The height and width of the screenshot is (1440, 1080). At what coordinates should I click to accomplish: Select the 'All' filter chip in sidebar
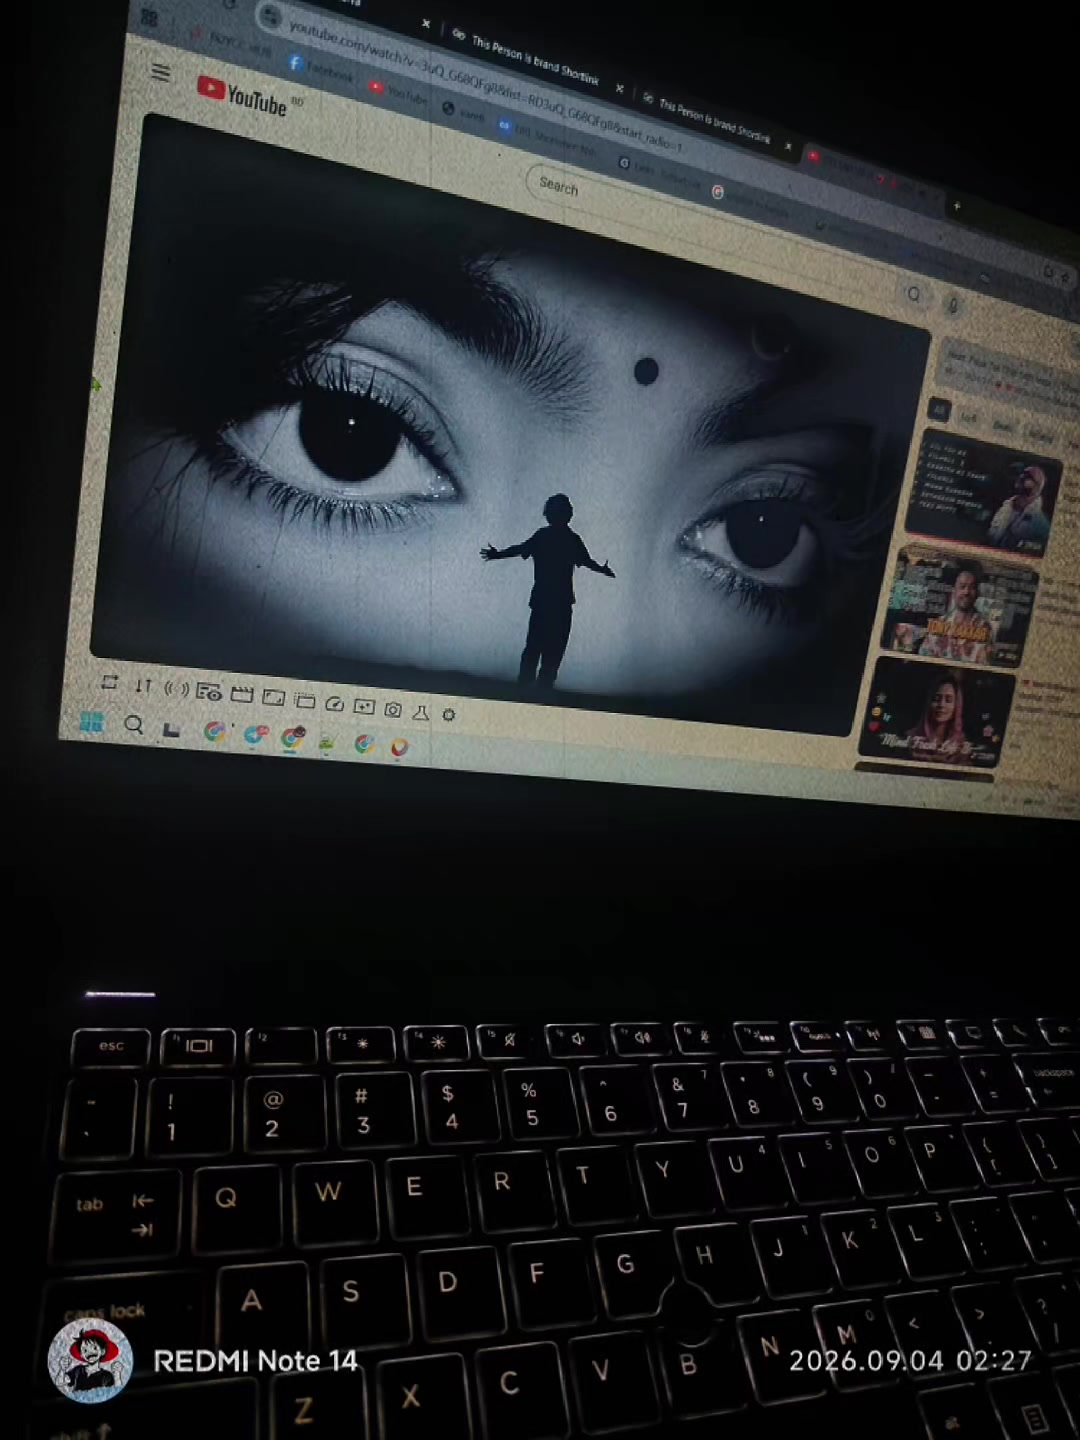[939, 408]
